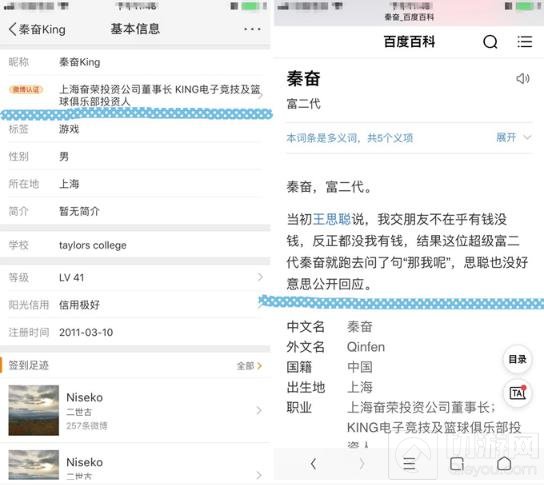544x485 pixels.
Task: Expand the 微博认证 verification description arrow
Action: 261,95
